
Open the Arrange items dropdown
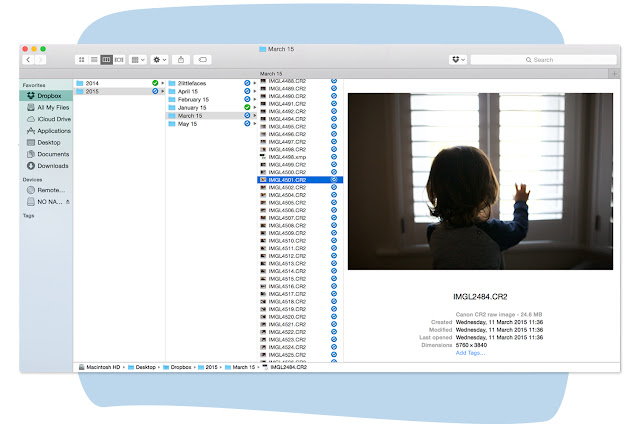(138, 60)
